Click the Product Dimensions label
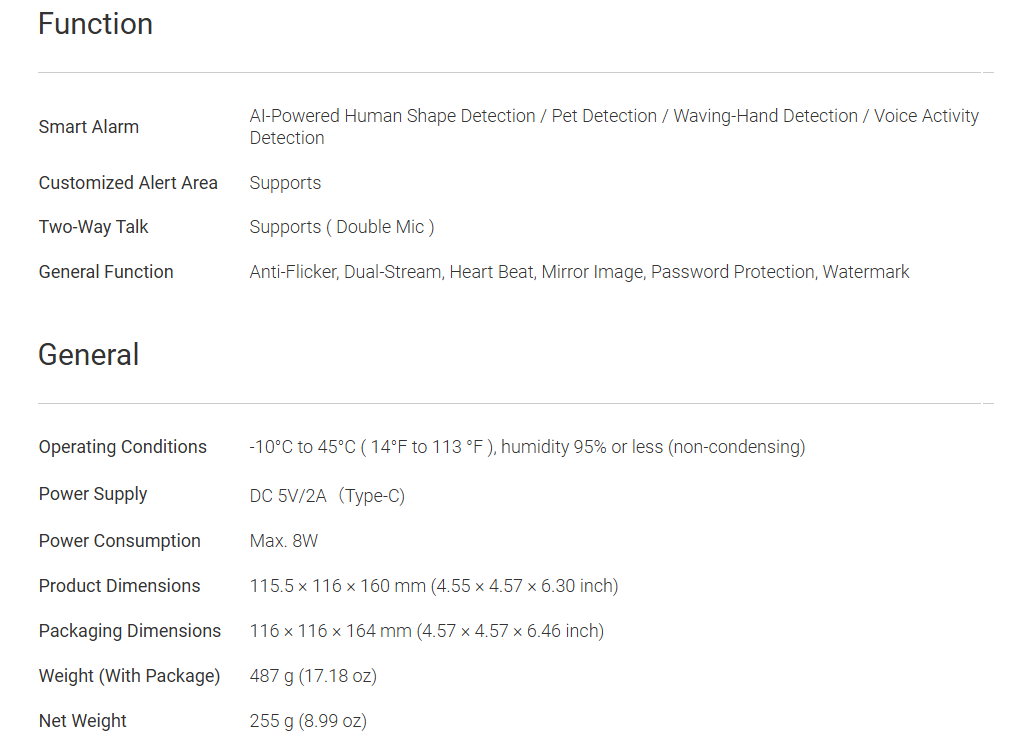1013x751 pixels. pos(119,586)
